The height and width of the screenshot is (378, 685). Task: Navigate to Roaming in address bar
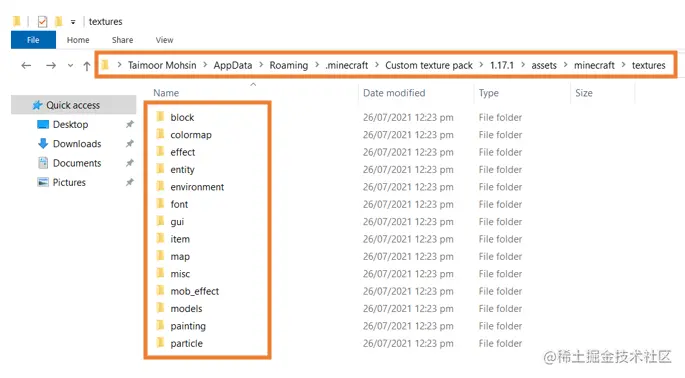288,65
